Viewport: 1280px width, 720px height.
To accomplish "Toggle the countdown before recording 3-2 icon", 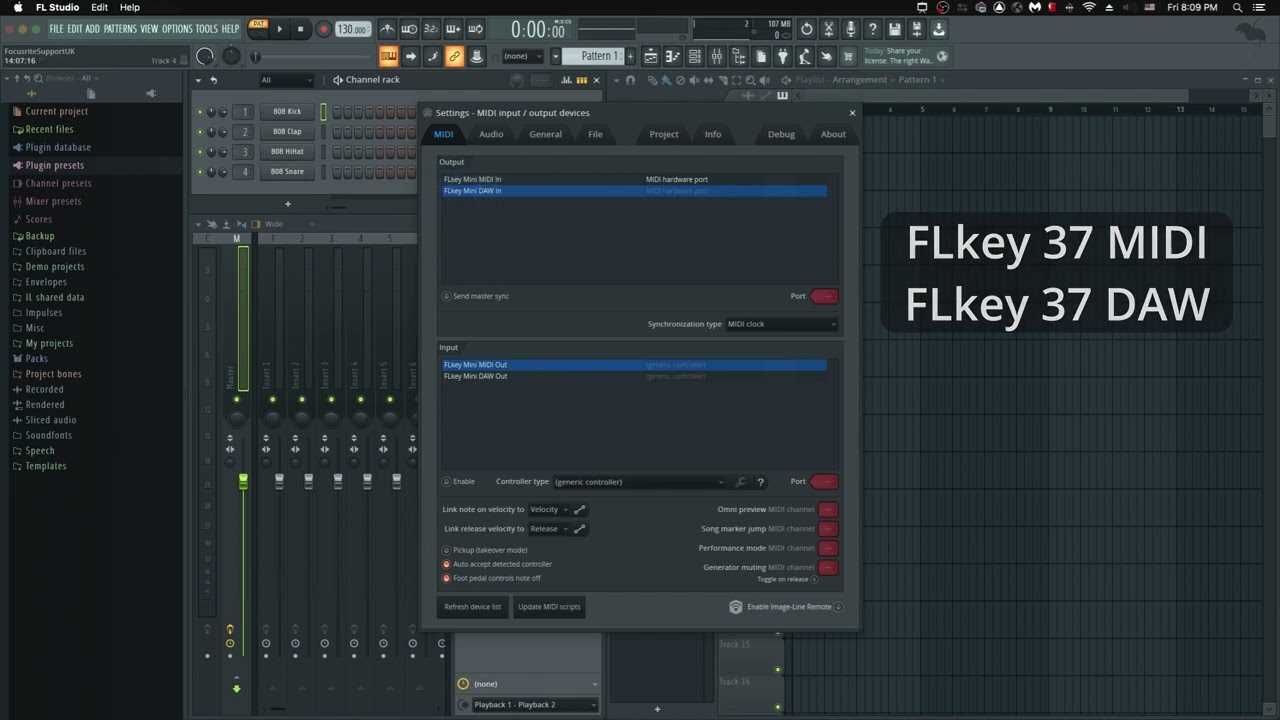I will point(431,29).
